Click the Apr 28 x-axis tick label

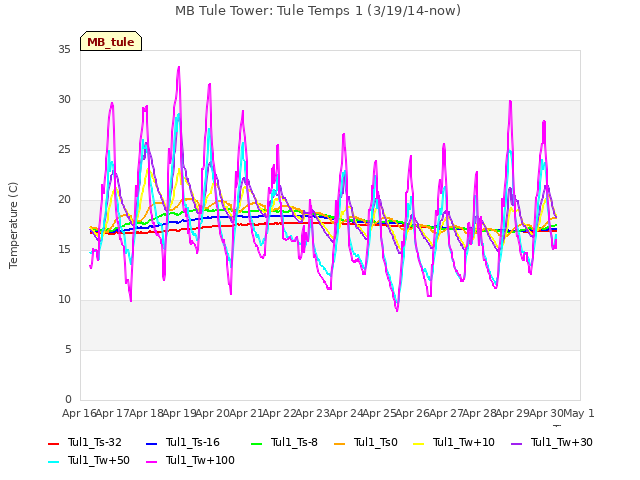[x=479, y=413]
